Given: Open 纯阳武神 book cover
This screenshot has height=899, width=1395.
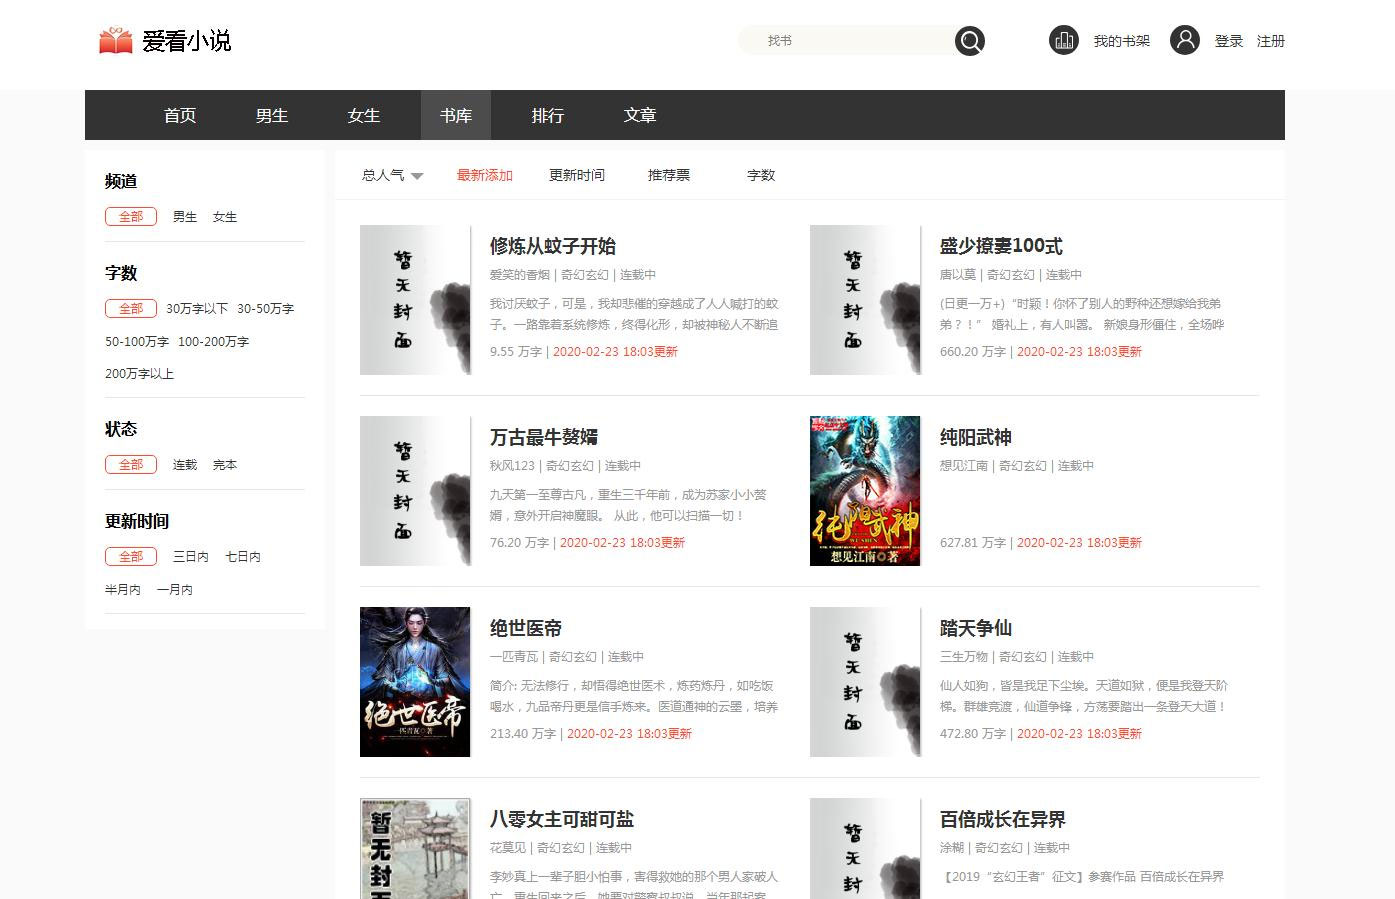Looking at the screenshot, I should [864, 491].
